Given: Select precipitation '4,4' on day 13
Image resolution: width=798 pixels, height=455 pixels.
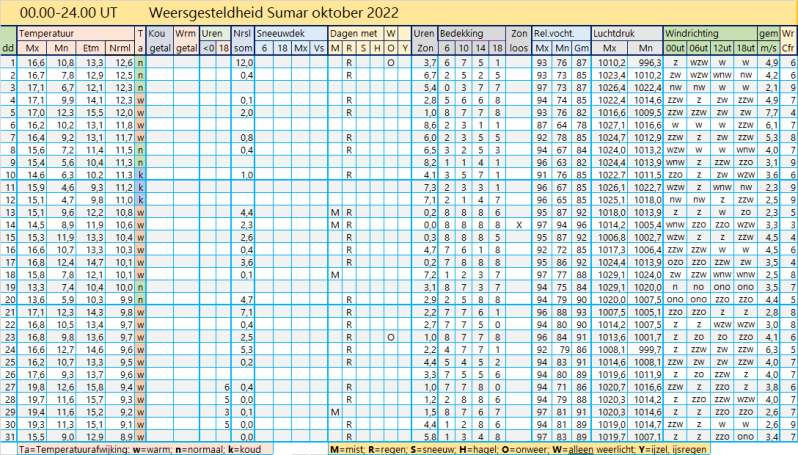Looking at the screenshot, I should point(246,212).
